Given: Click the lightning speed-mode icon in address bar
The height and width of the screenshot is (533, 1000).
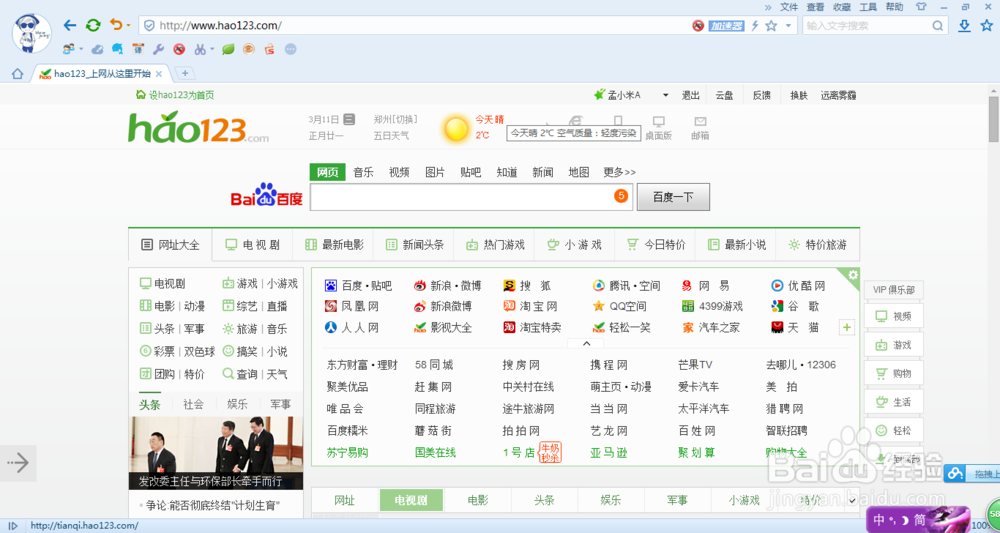Looking at the screenshot, I should (755, 26).
